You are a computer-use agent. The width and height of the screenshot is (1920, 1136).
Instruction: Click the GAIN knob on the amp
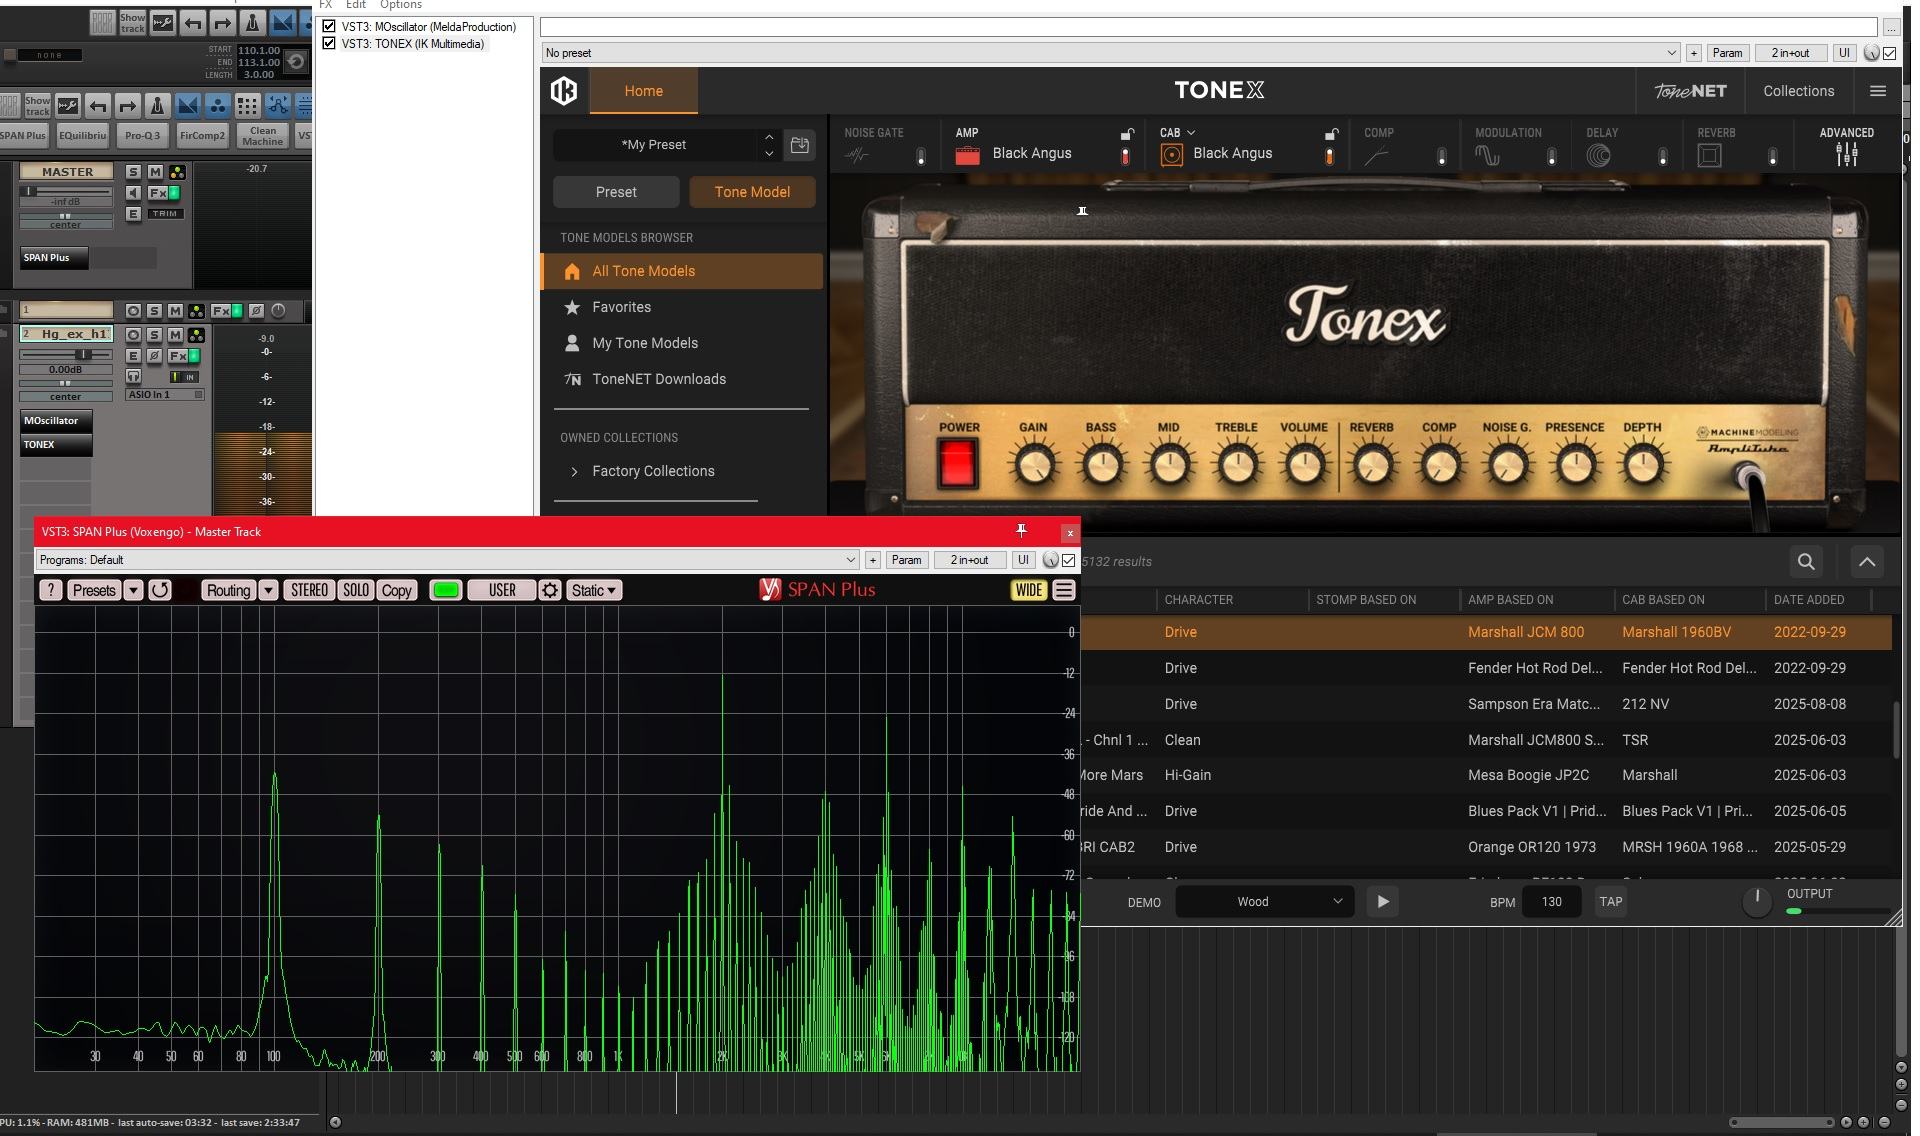tap(1033, 465)
